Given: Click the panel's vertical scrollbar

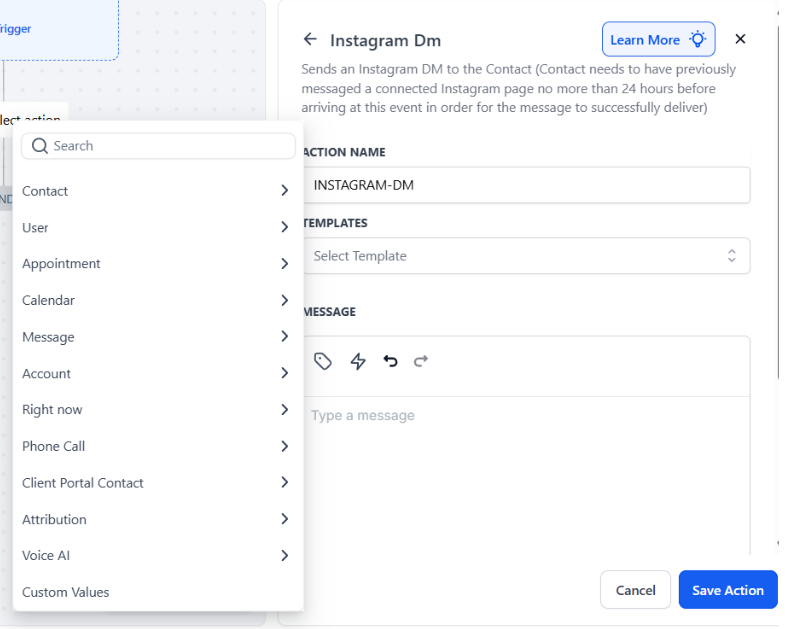Looking at the screenshot, I should point(778,202).
